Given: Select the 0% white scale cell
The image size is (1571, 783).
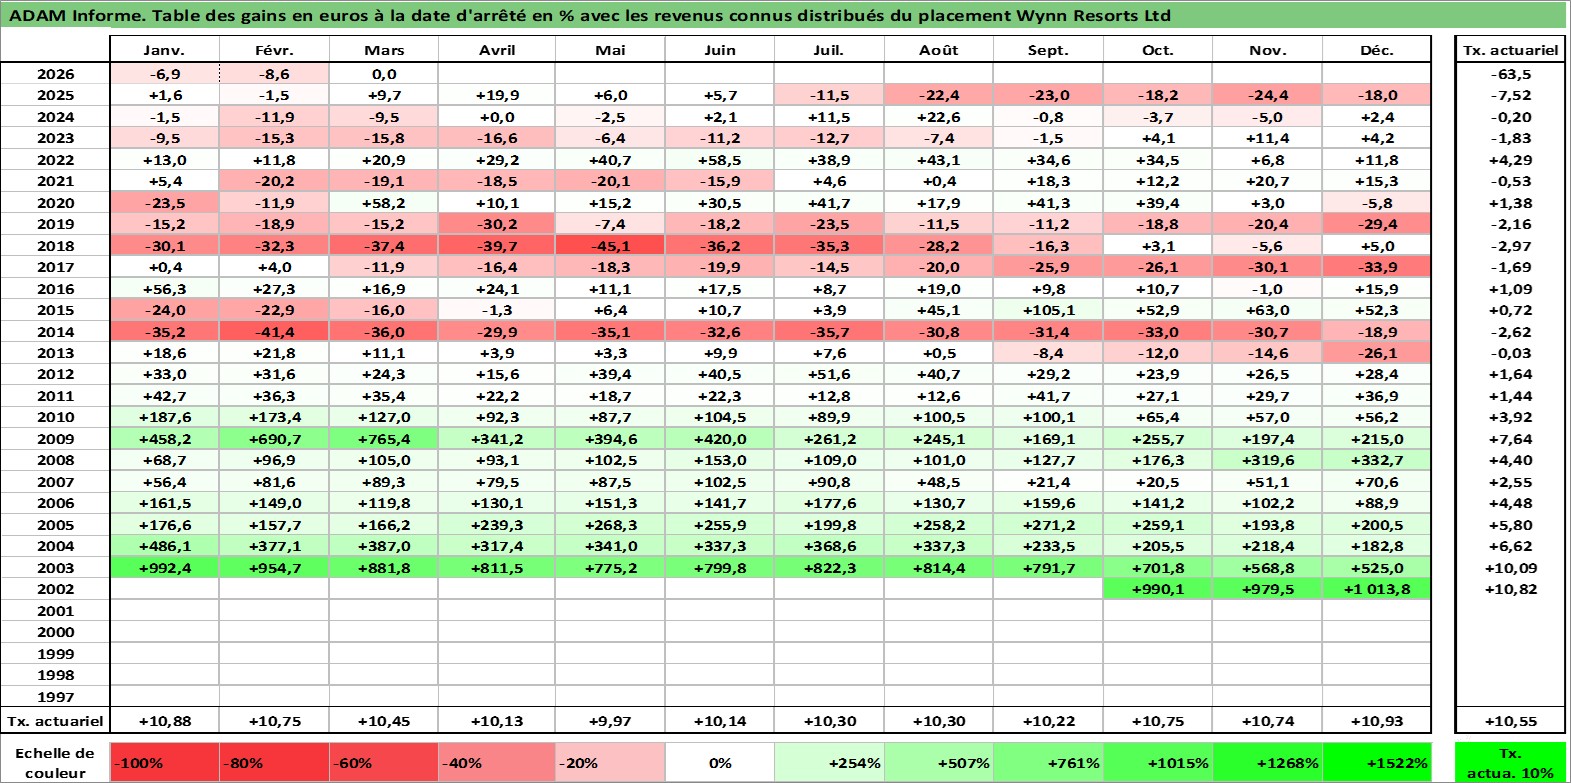Looking at the screenshot, I should click(719, 763).
